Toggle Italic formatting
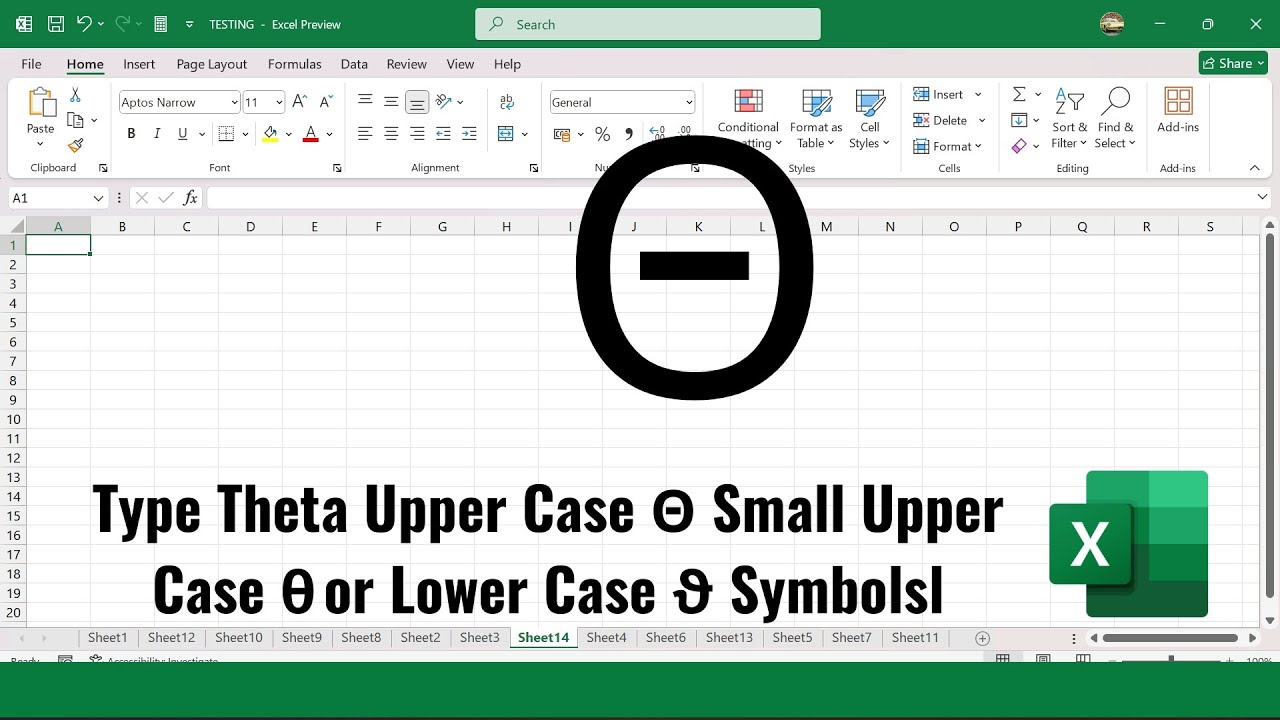Viewport: 1280px width, 720px height. tap(157, 134)
